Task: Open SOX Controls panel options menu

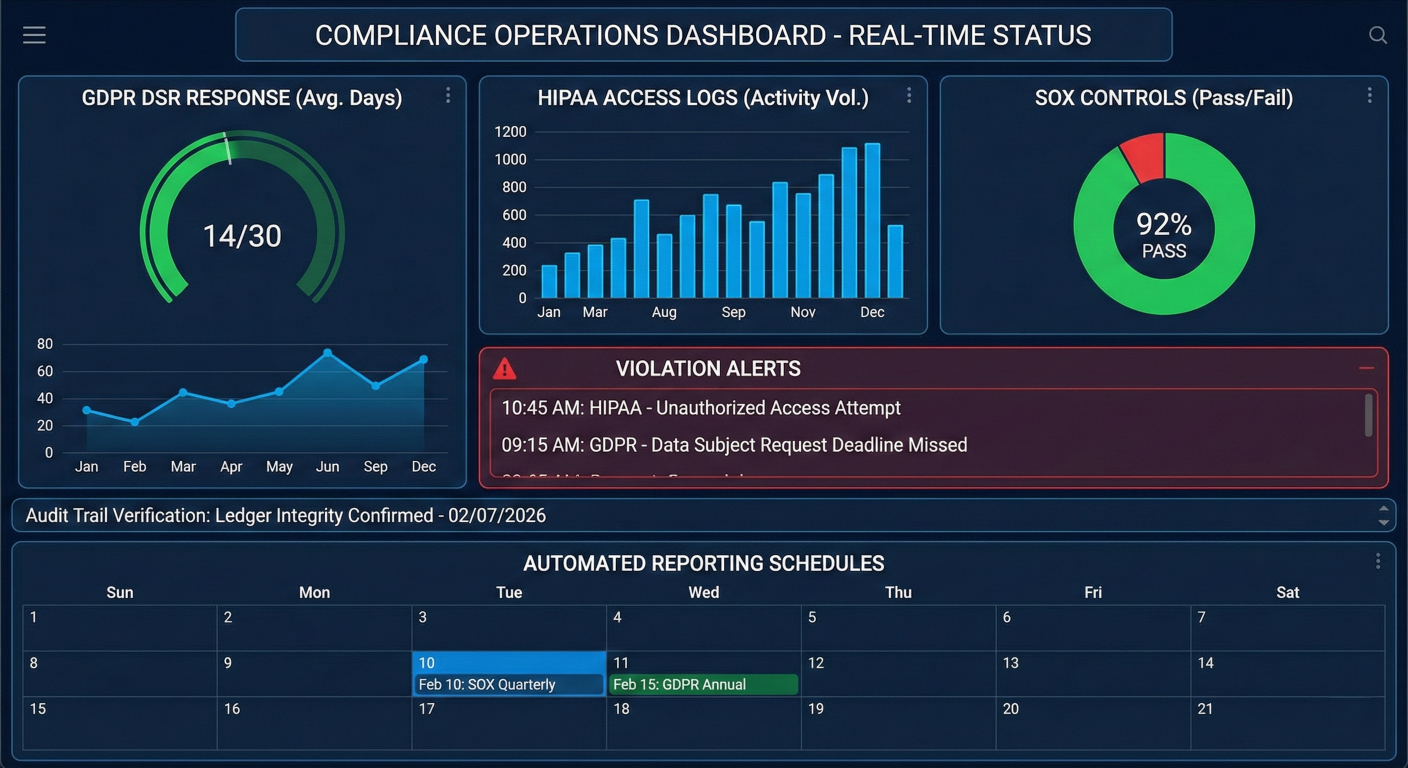Action: [x=1369, y=95]
